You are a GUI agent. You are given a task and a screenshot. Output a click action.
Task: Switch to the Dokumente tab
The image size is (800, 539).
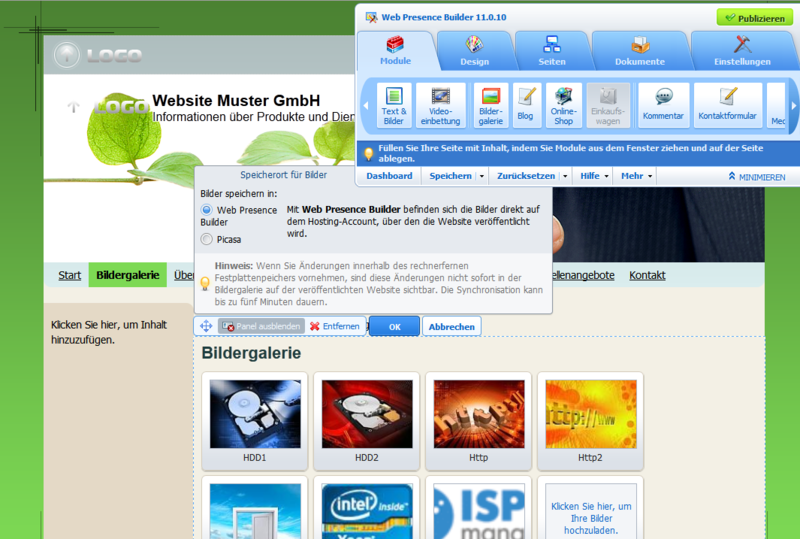pos(640,50)
